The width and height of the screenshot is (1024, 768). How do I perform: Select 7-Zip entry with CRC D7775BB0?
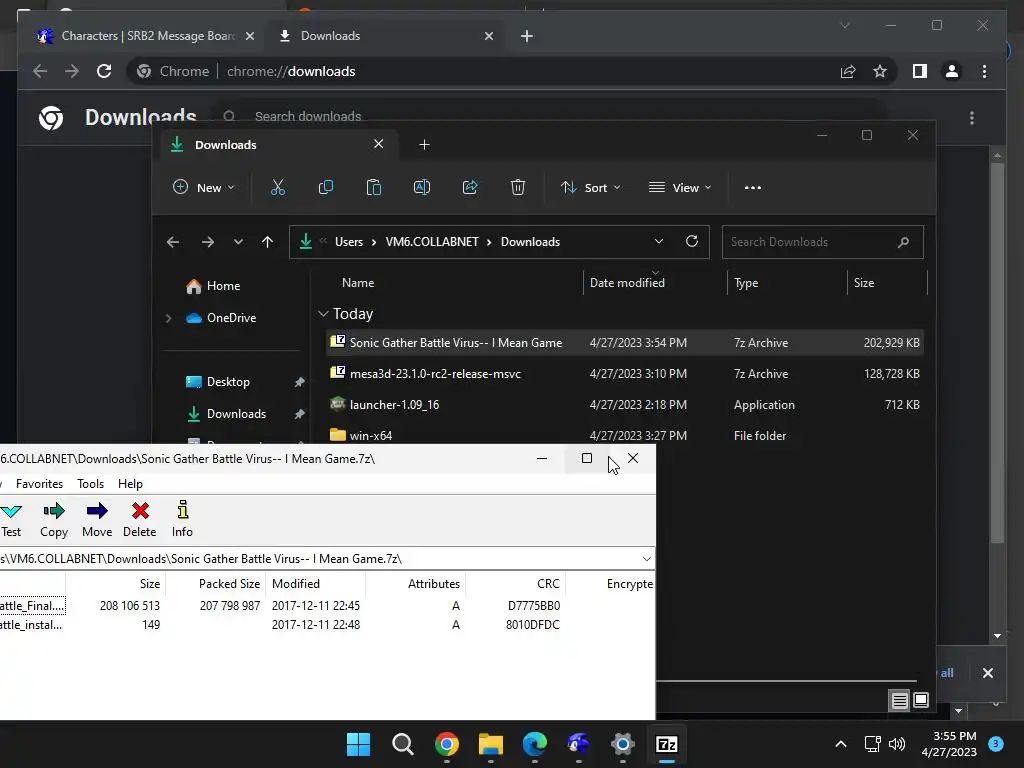(327, 605)
